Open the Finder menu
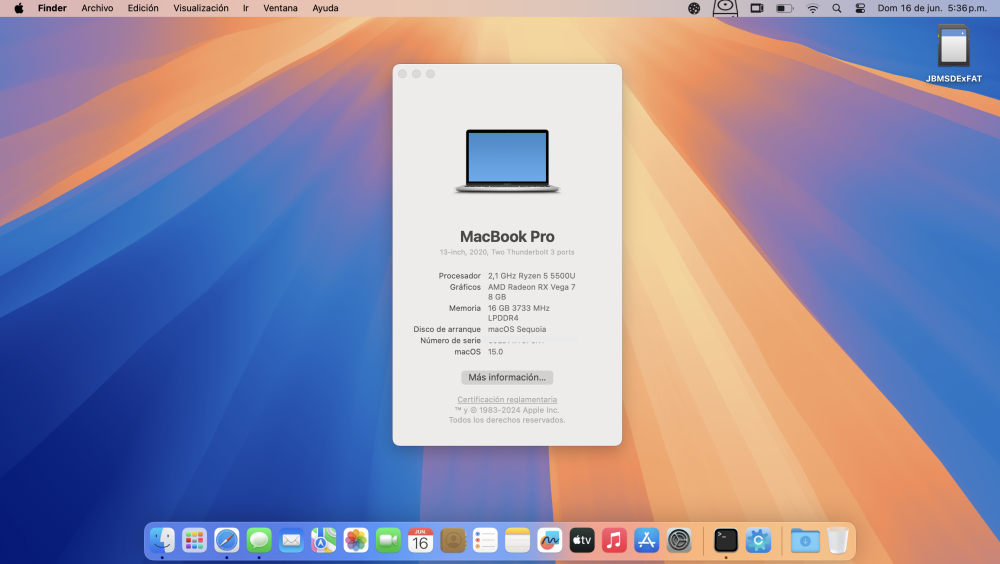This screenshot has width=1000, height=564. pos(52,8)
